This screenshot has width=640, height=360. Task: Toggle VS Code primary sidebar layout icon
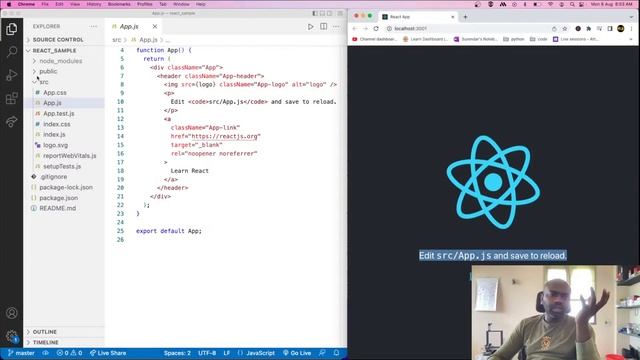(x=315, y=13)
